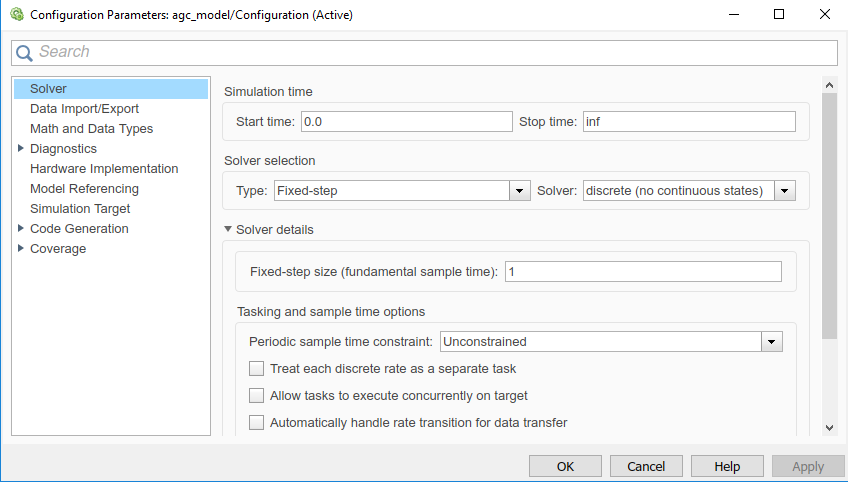Expand the Coverage tree node
Screen dimensions: 848x482
point(21,249)
